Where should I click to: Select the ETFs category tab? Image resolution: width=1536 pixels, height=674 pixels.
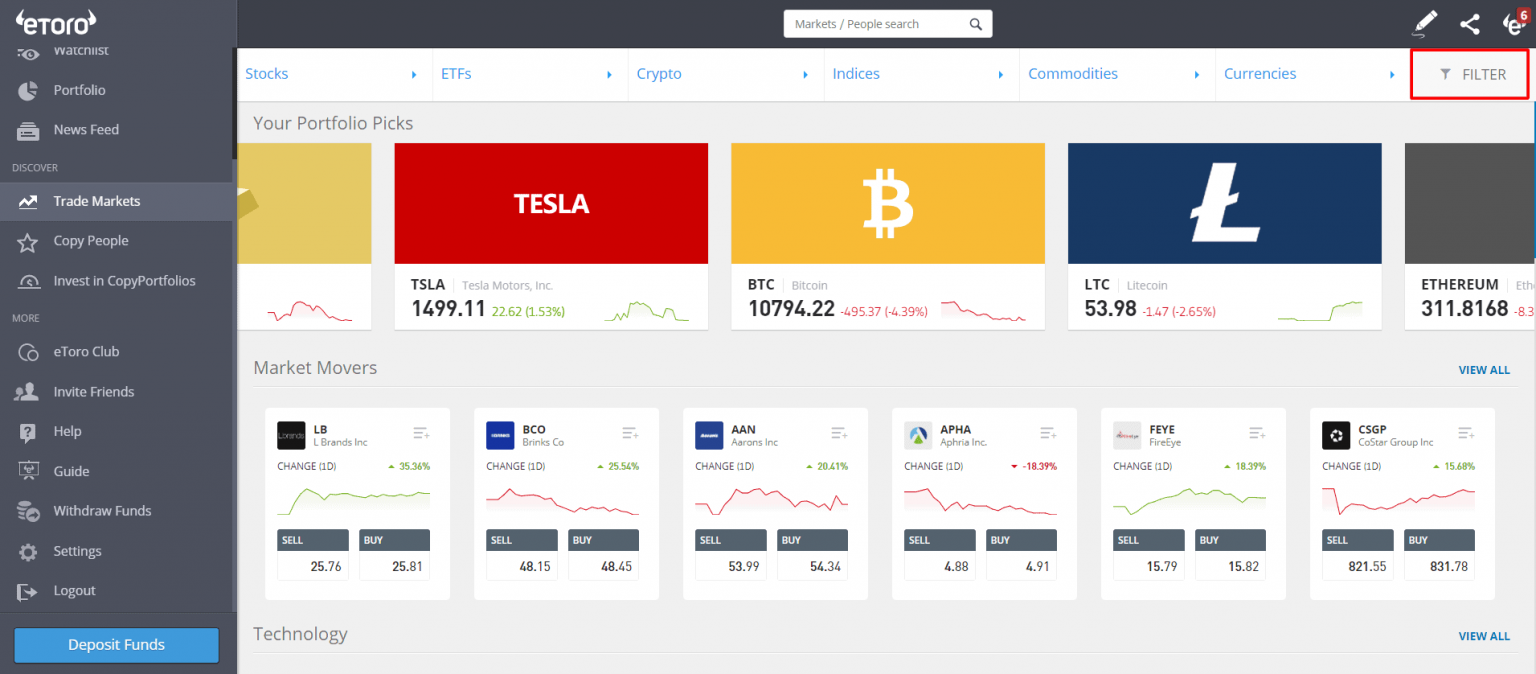click(456, 73)
